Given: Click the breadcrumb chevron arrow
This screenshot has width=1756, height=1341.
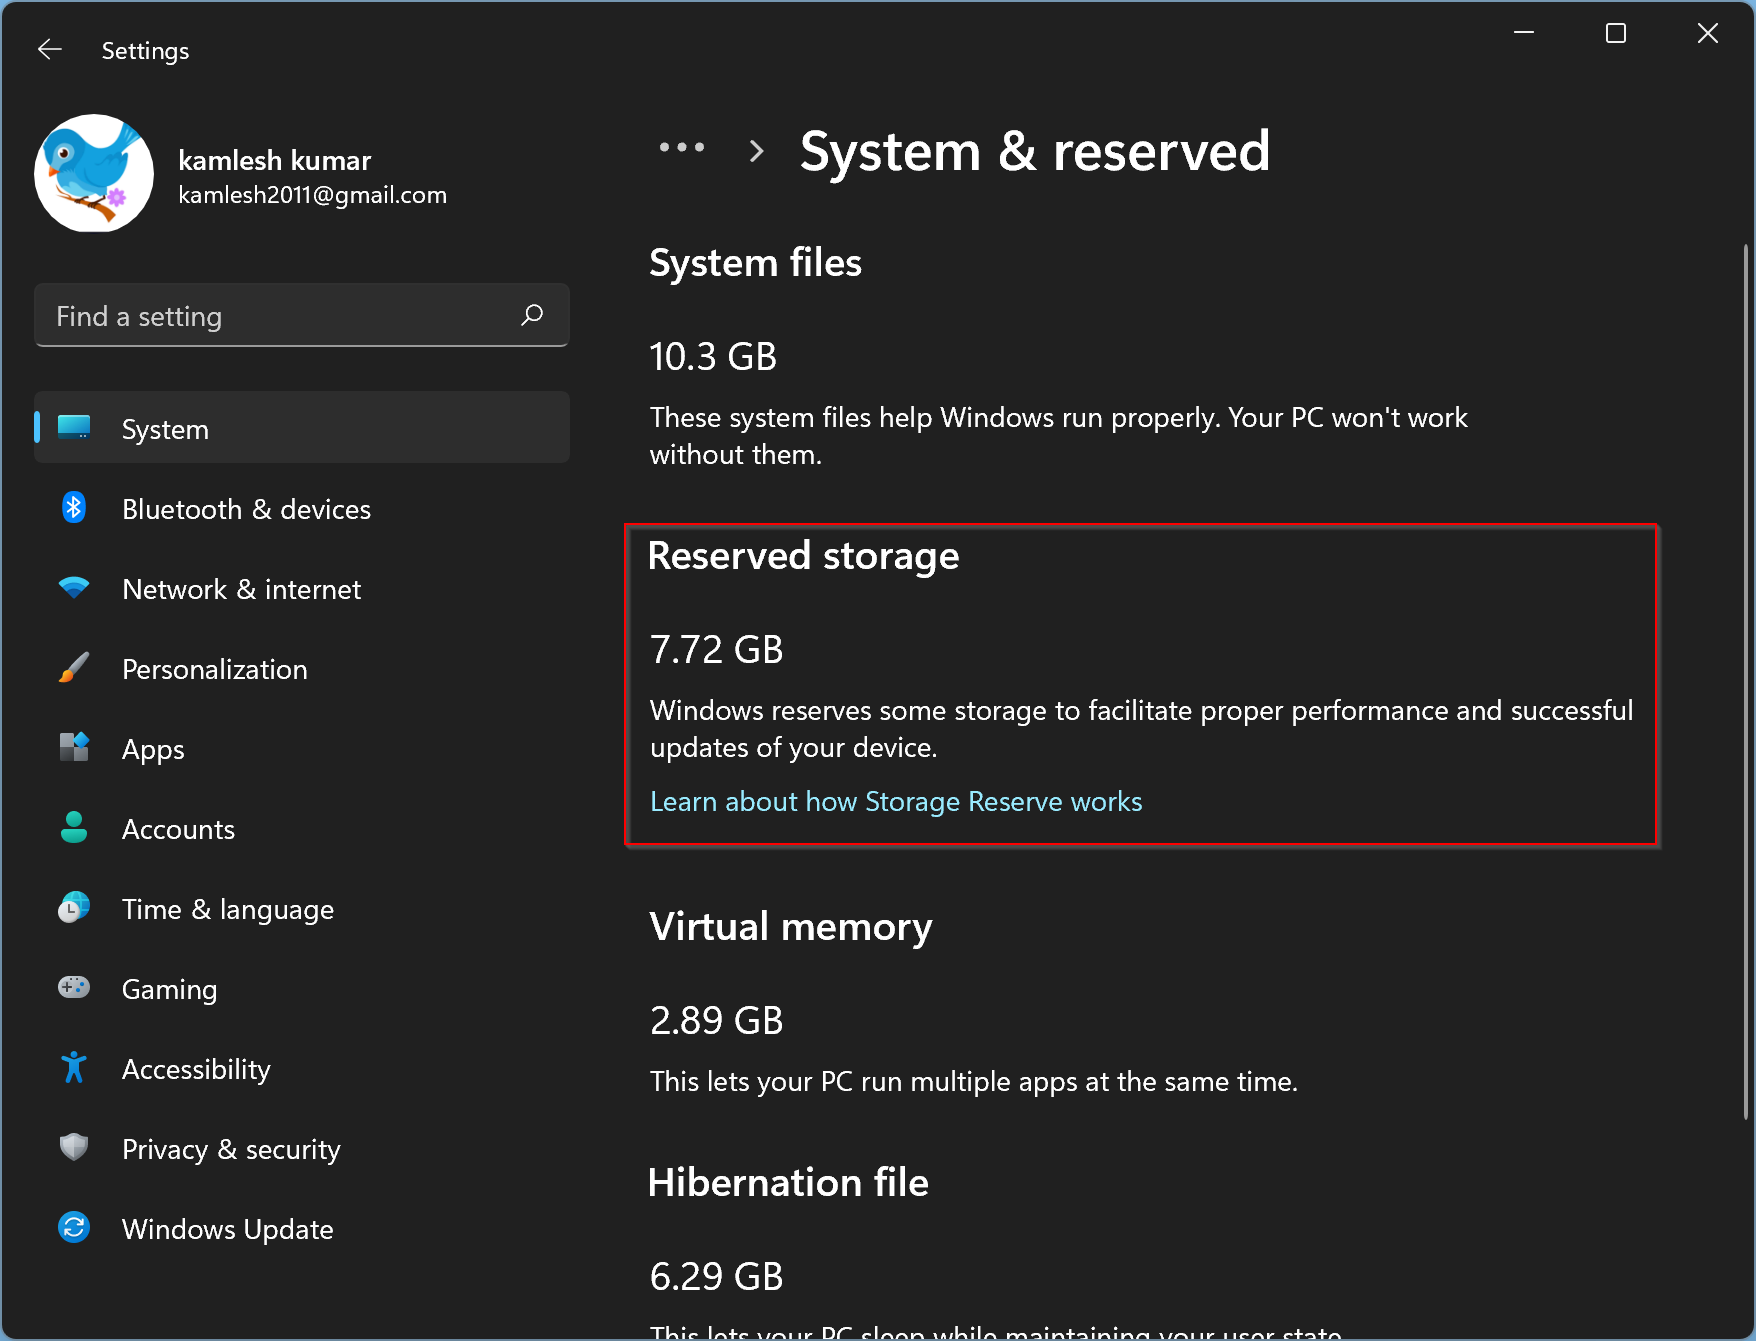Looking at the screenshot, I should (757, 151).
